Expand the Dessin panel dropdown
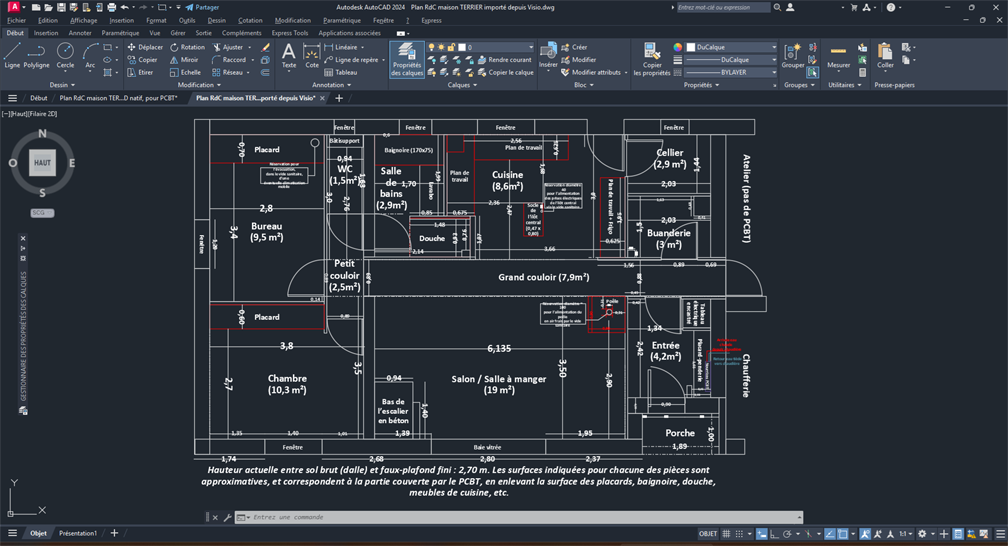 [62, 85]
